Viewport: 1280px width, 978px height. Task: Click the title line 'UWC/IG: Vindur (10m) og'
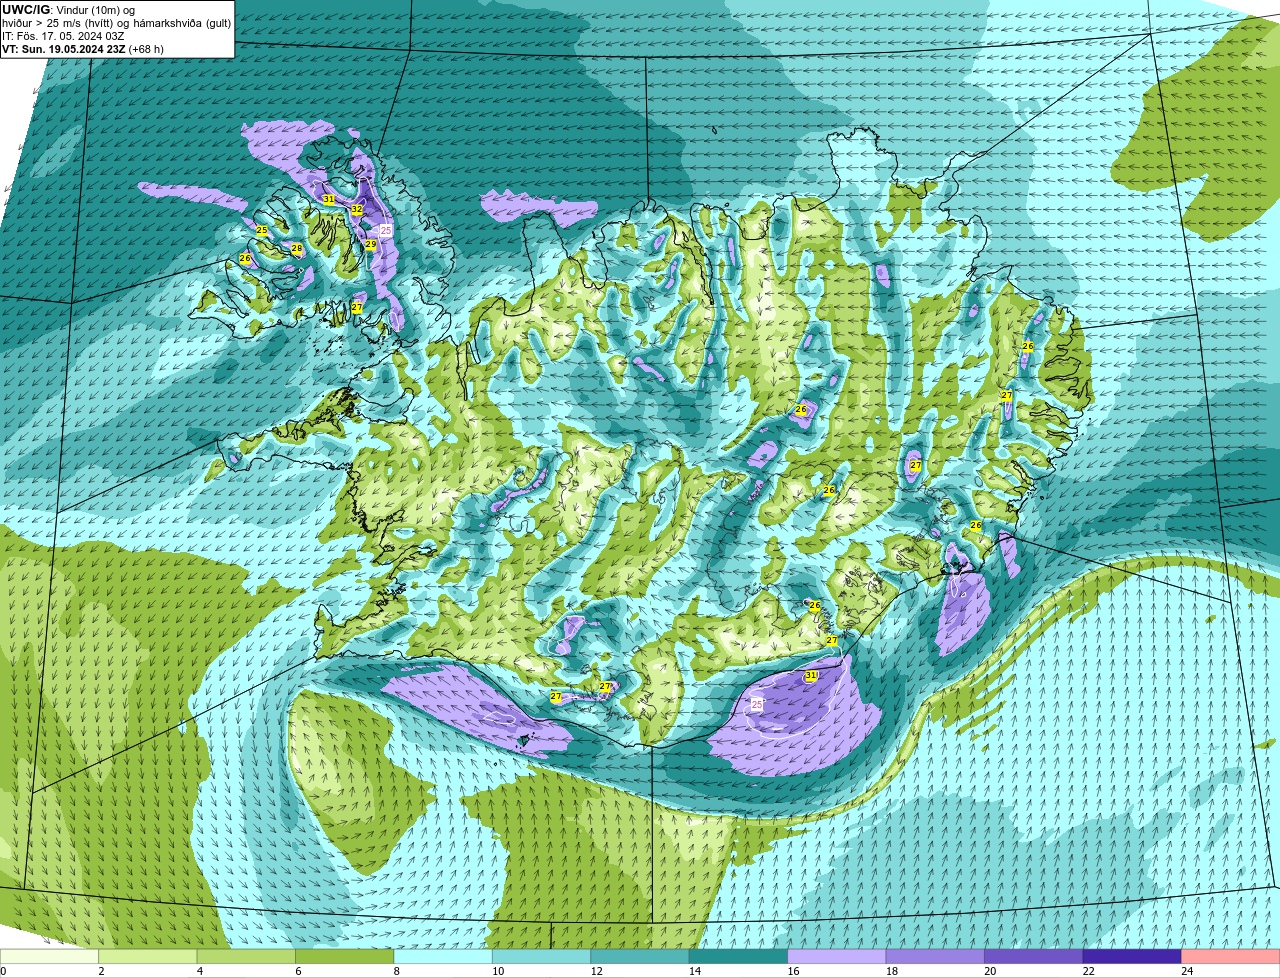click(x=69, y=10)
